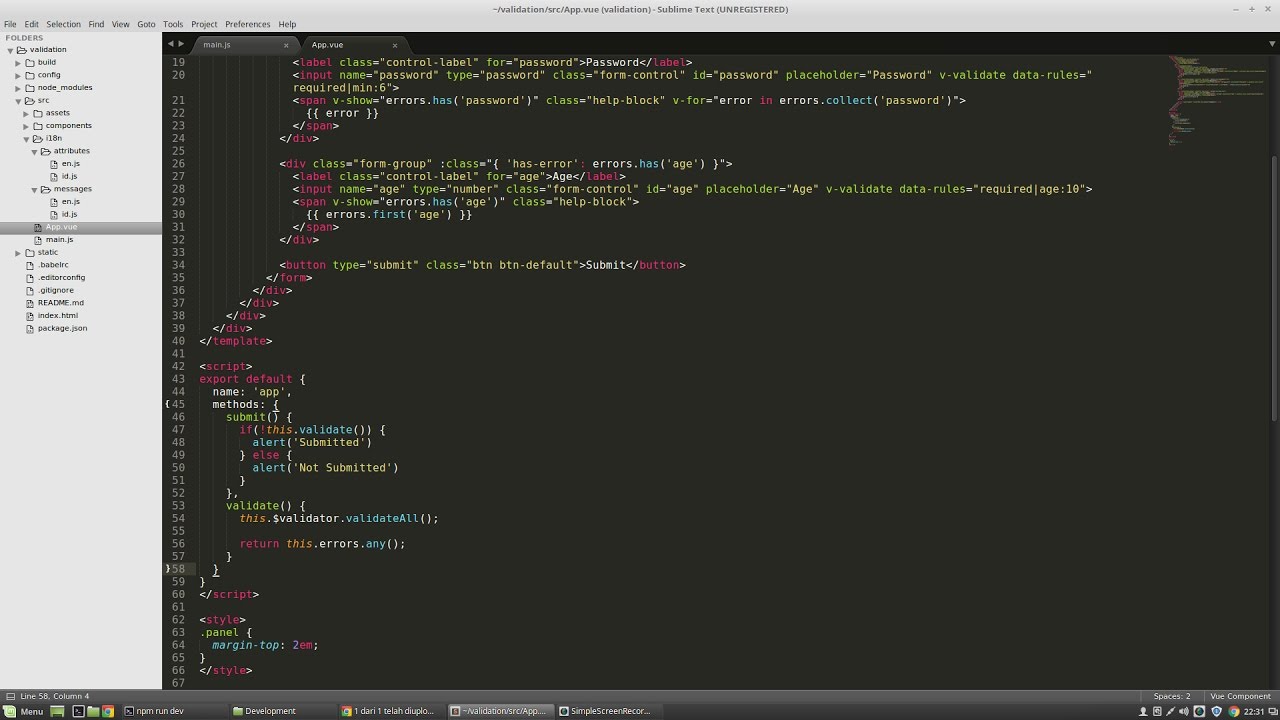Open the Find menu
Viewport: 1280px width, 720px height.
[96, 24]
